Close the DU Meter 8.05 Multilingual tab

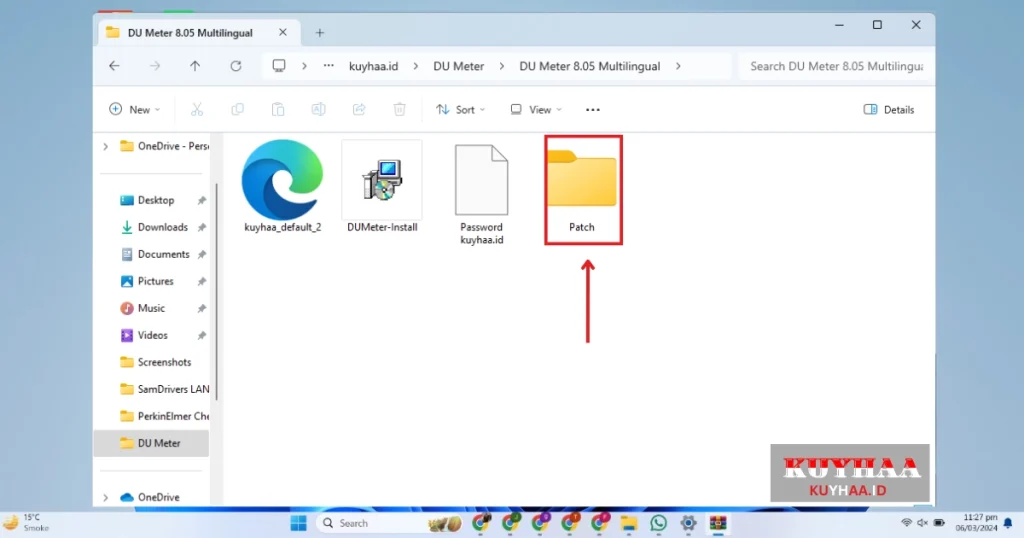pos(283,32)
